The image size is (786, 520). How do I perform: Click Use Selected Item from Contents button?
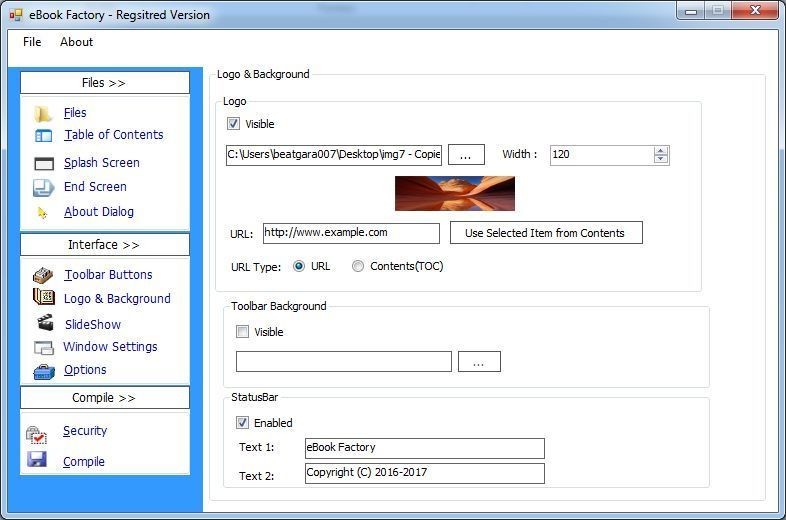coord(546,233)
